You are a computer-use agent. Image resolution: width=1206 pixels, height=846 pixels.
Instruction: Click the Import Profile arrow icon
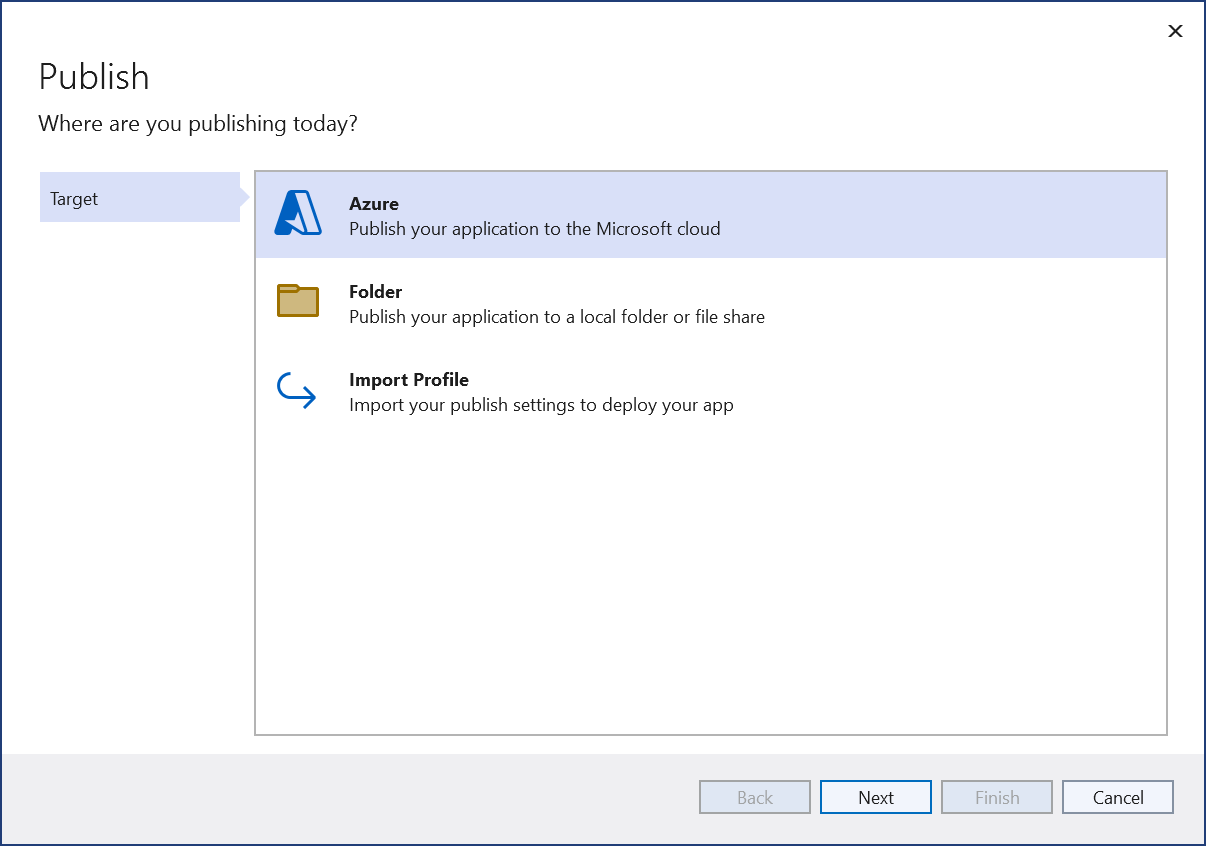point(296,390)
